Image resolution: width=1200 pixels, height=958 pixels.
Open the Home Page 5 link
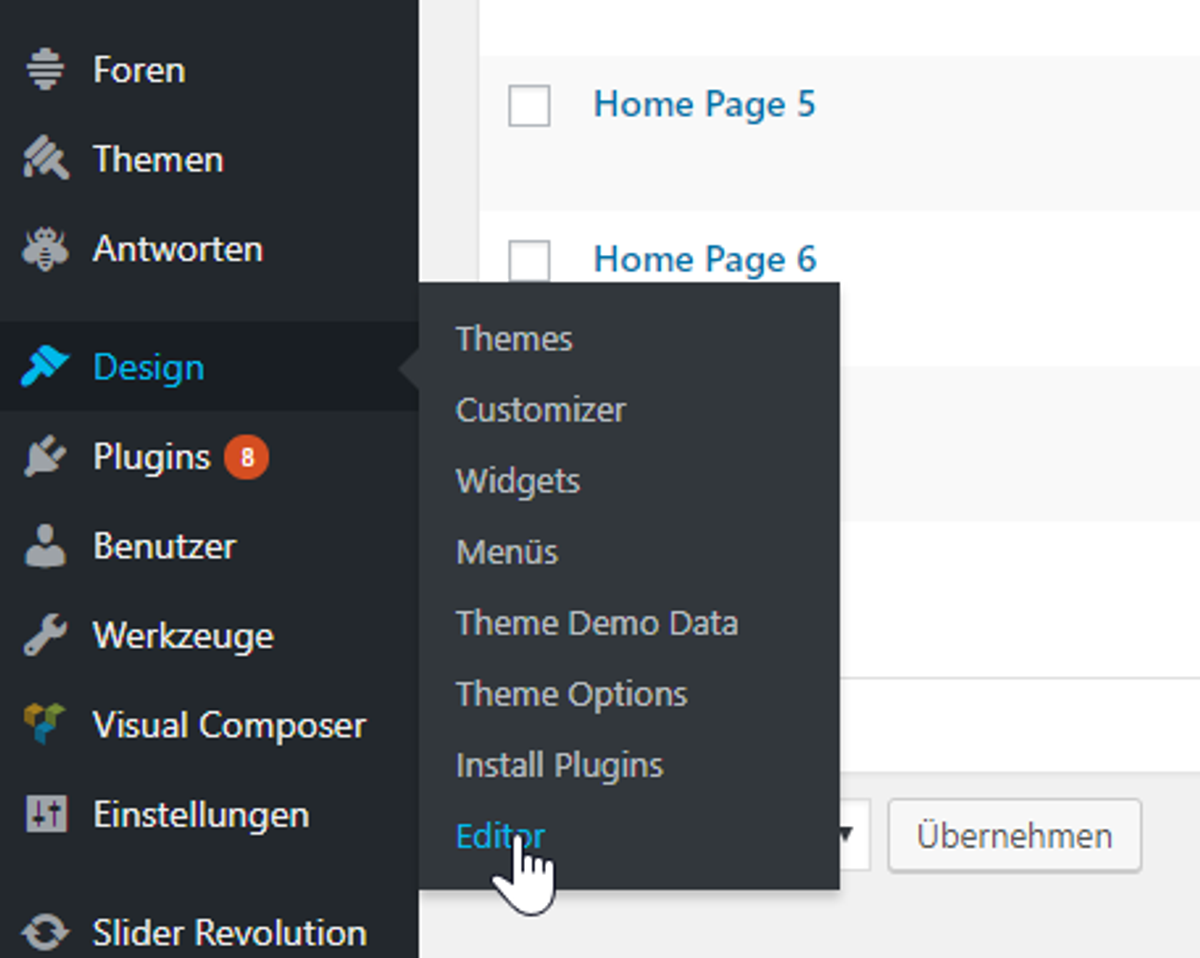click(705, 104)
